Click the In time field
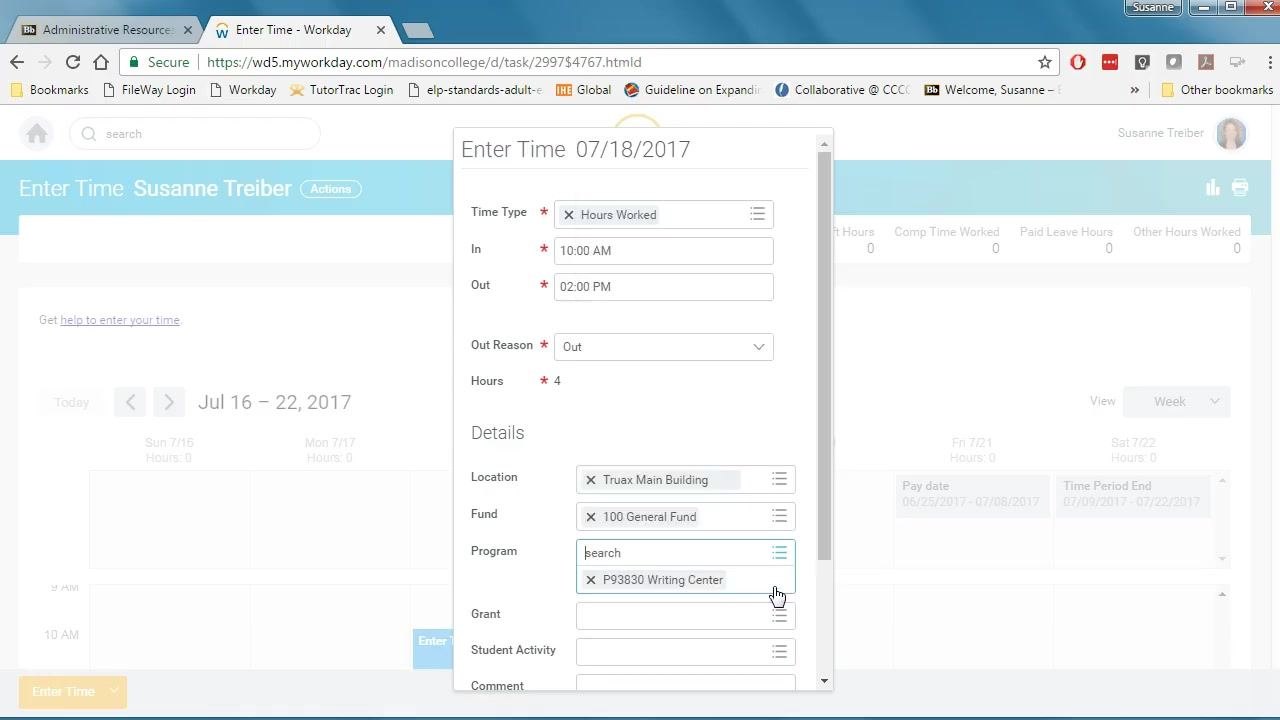Image resolution: width=1280 pixels, height=720 pixels. (664, 251)
